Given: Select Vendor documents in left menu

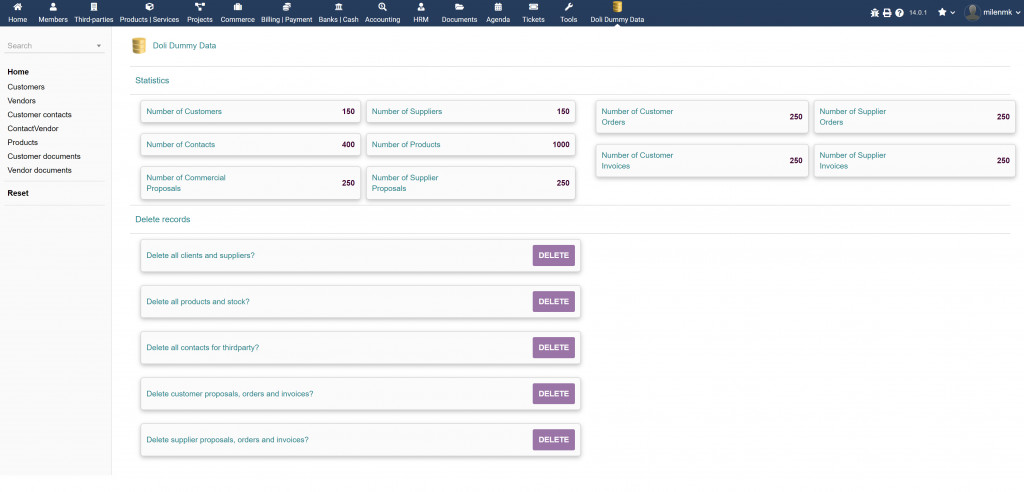Looking at the screenshot, I should pyautogui.click(x=39, y=170).
